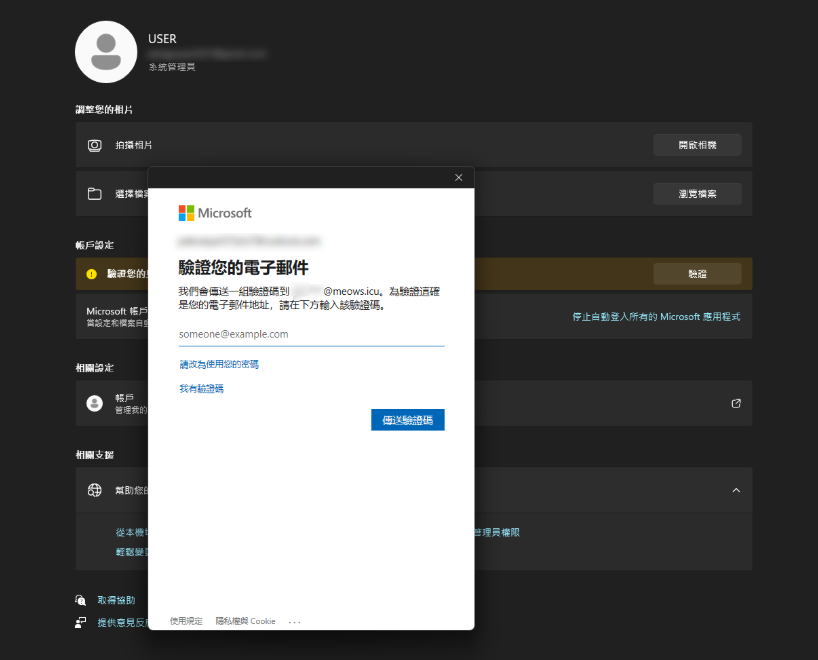Click the folder icon for choosing a file

(94, 194)
